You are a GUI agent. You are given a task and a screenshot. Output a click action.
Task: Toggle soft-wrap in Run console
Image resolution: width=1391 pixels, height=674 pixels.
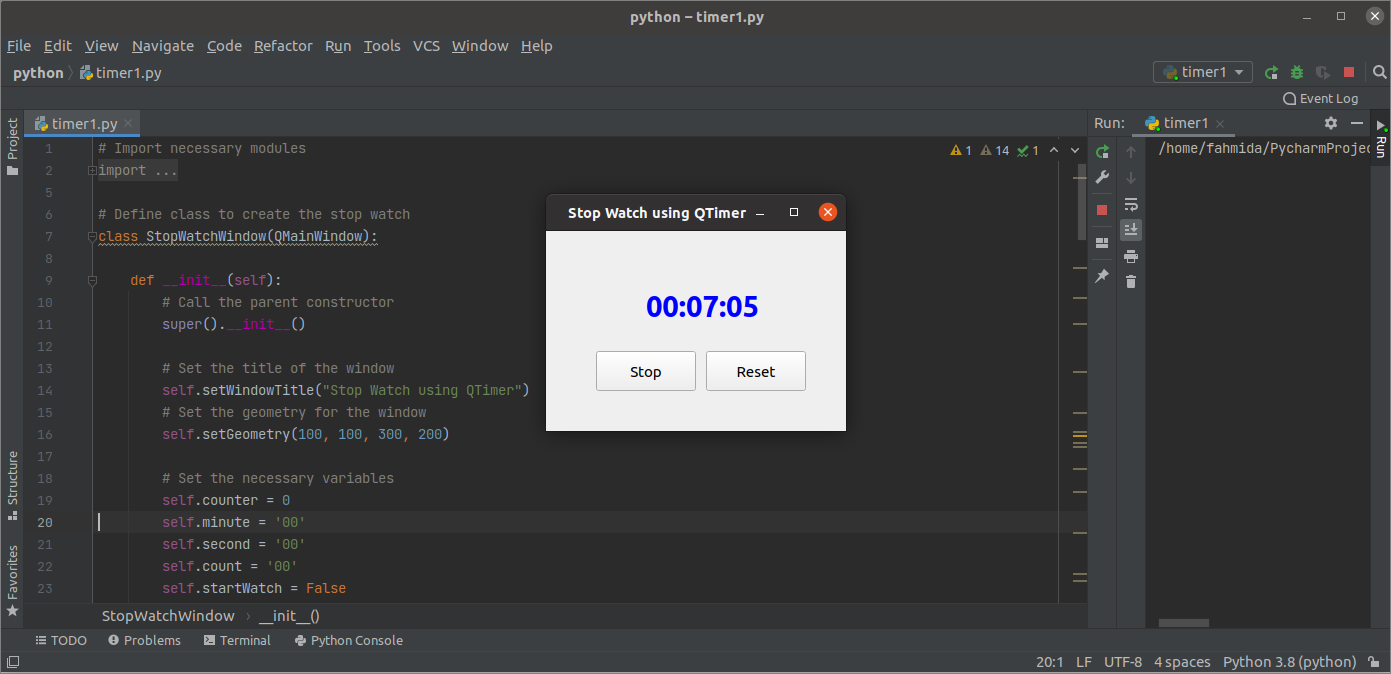click(x=1131, y=204)
